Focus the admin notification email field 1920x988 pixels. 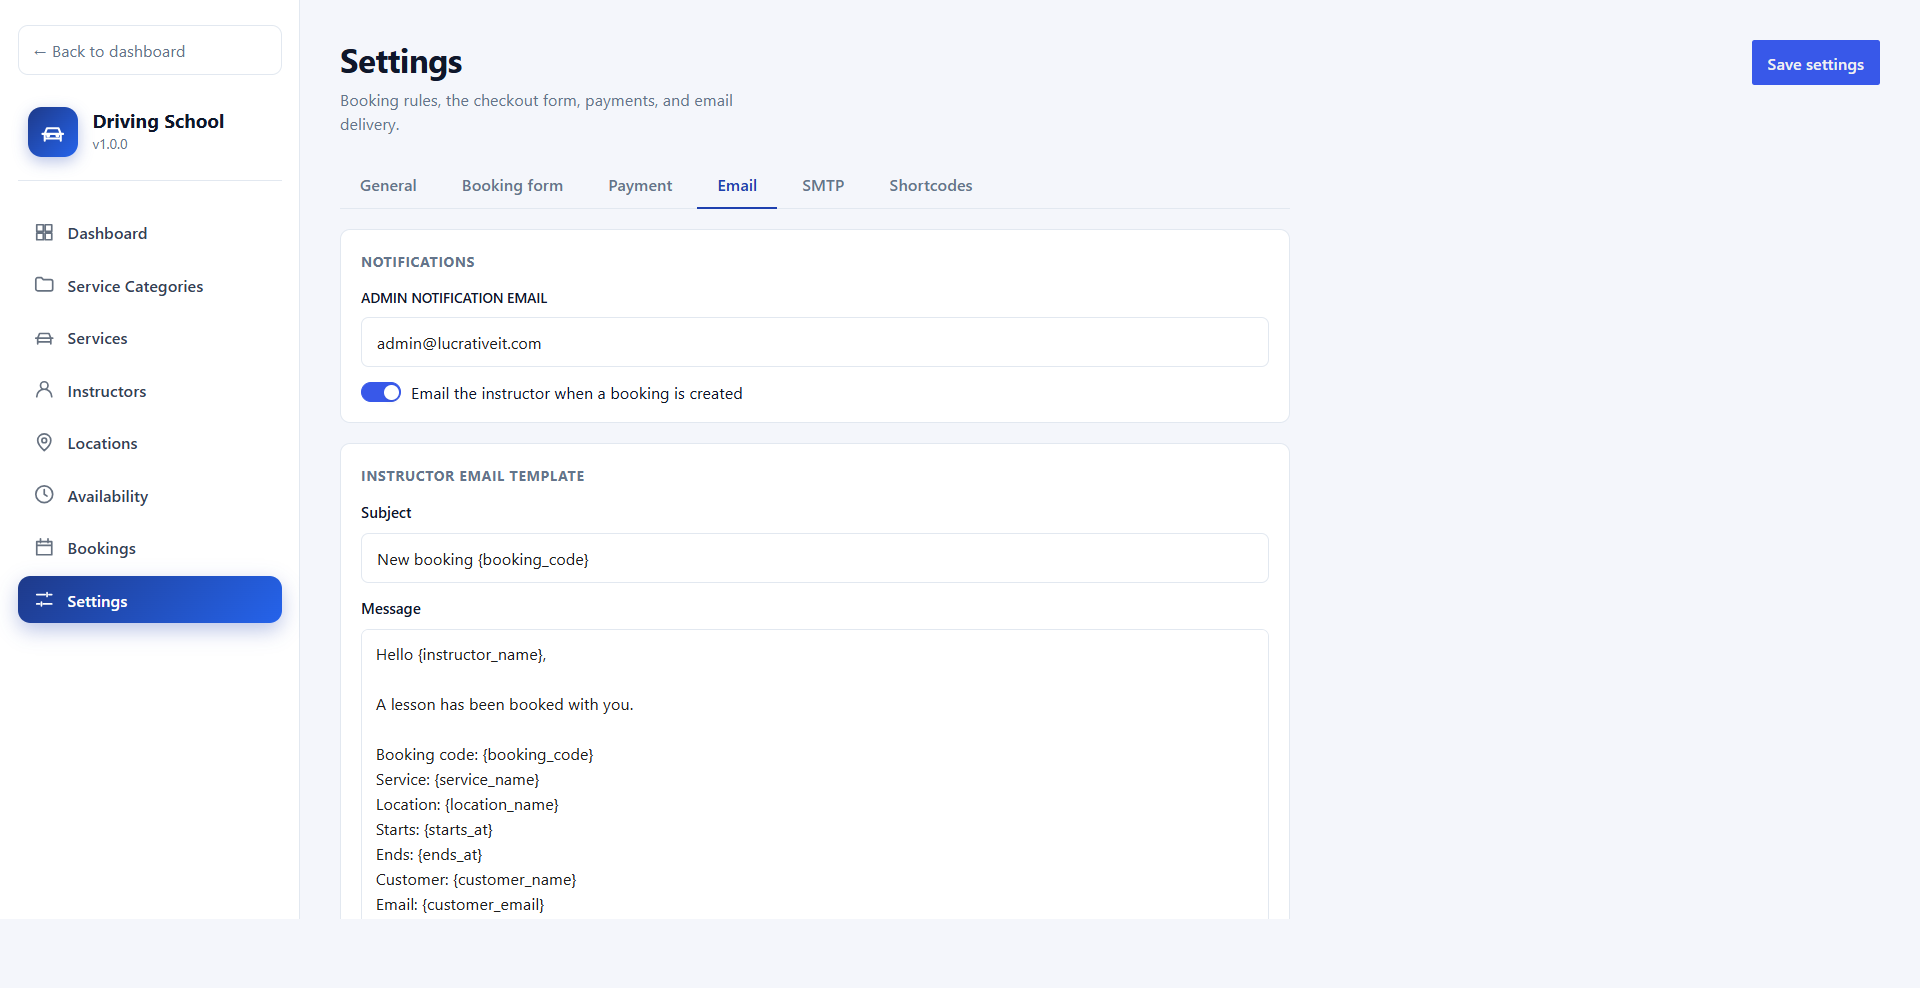click(815, 342)
